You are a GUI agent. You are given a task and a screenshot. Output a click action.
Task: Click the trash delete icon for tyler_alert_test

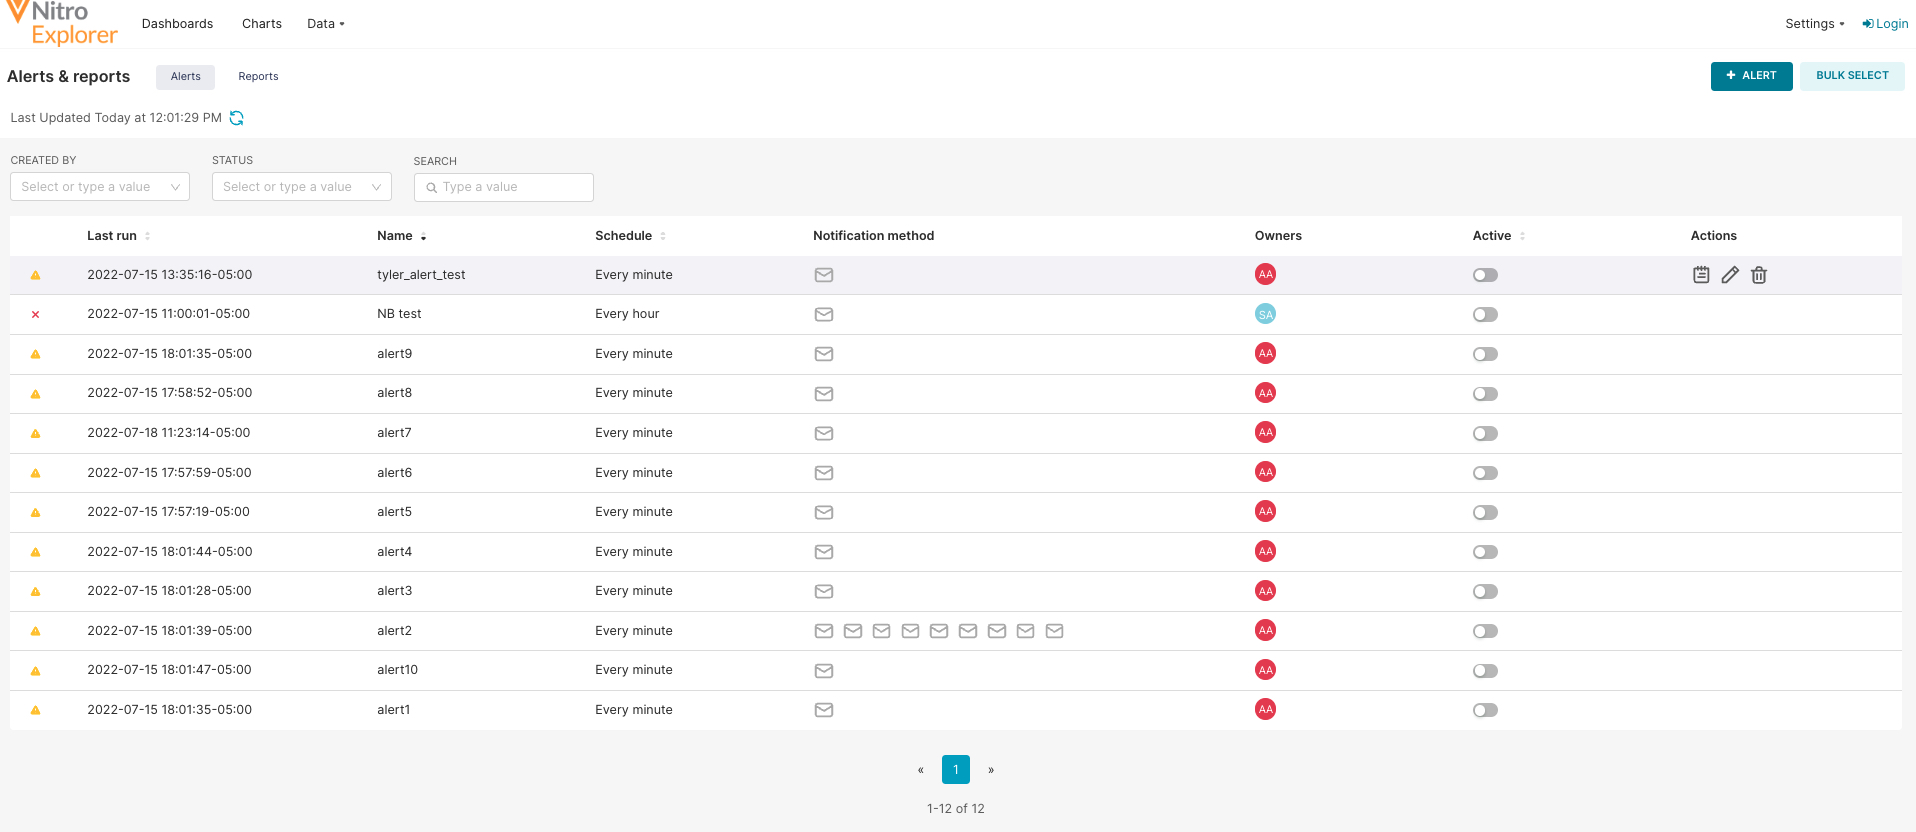(x=1759, y=275)
